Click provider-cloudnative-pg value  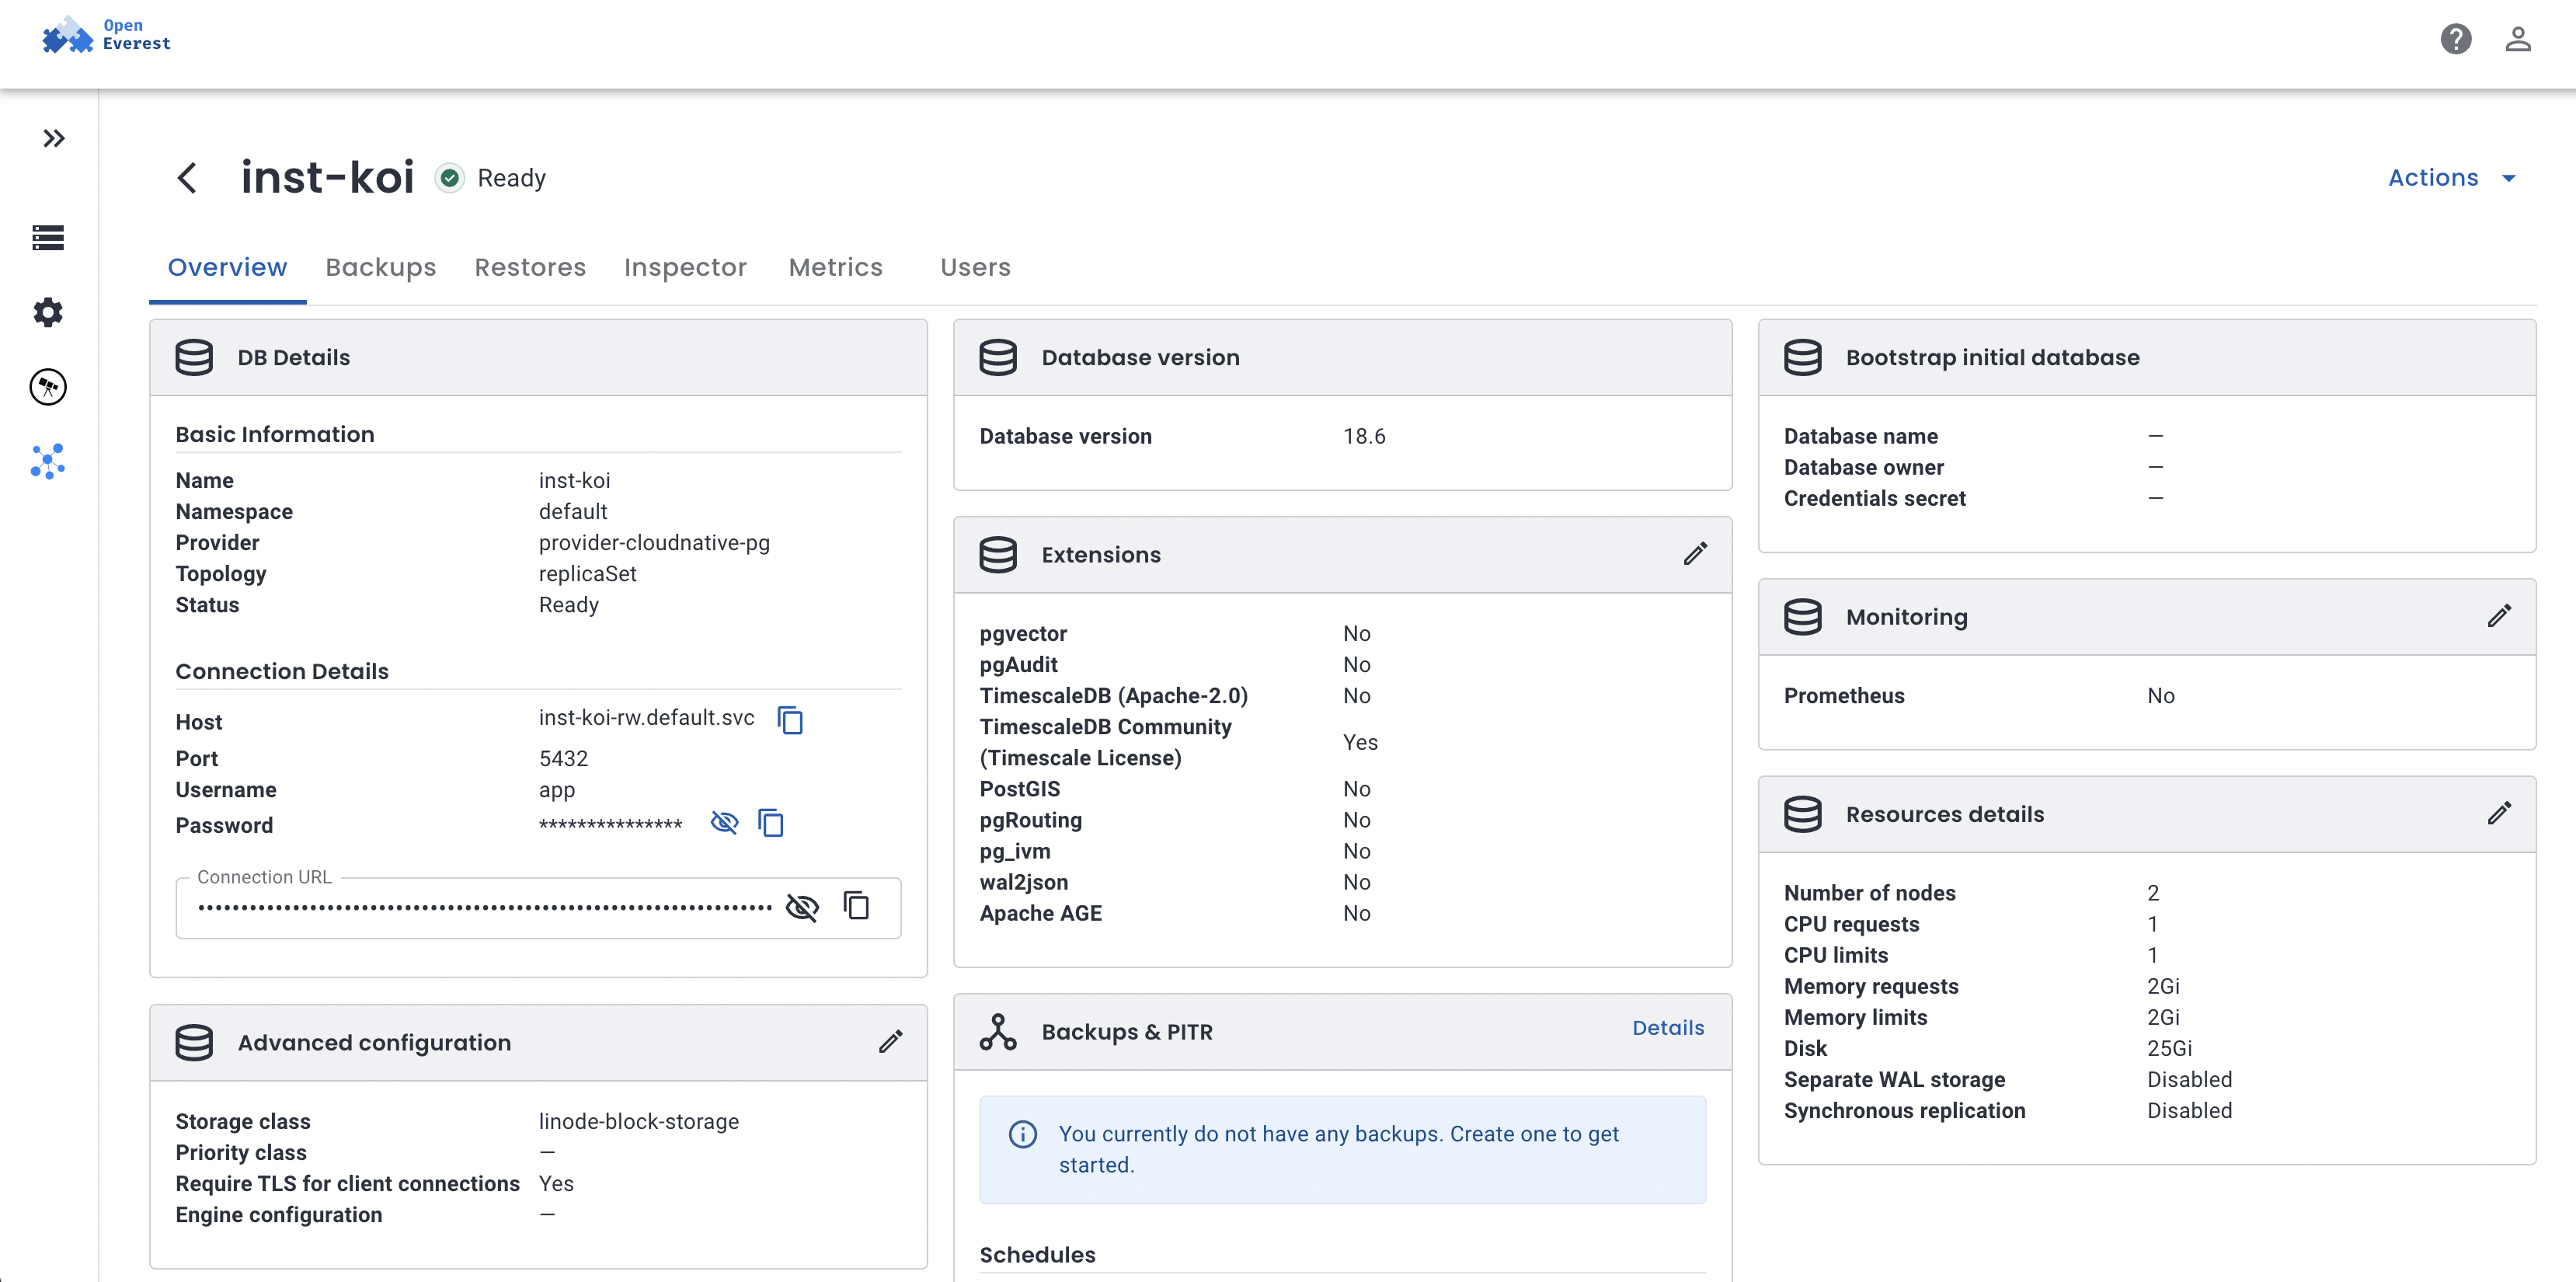click(x=654, y=542)
